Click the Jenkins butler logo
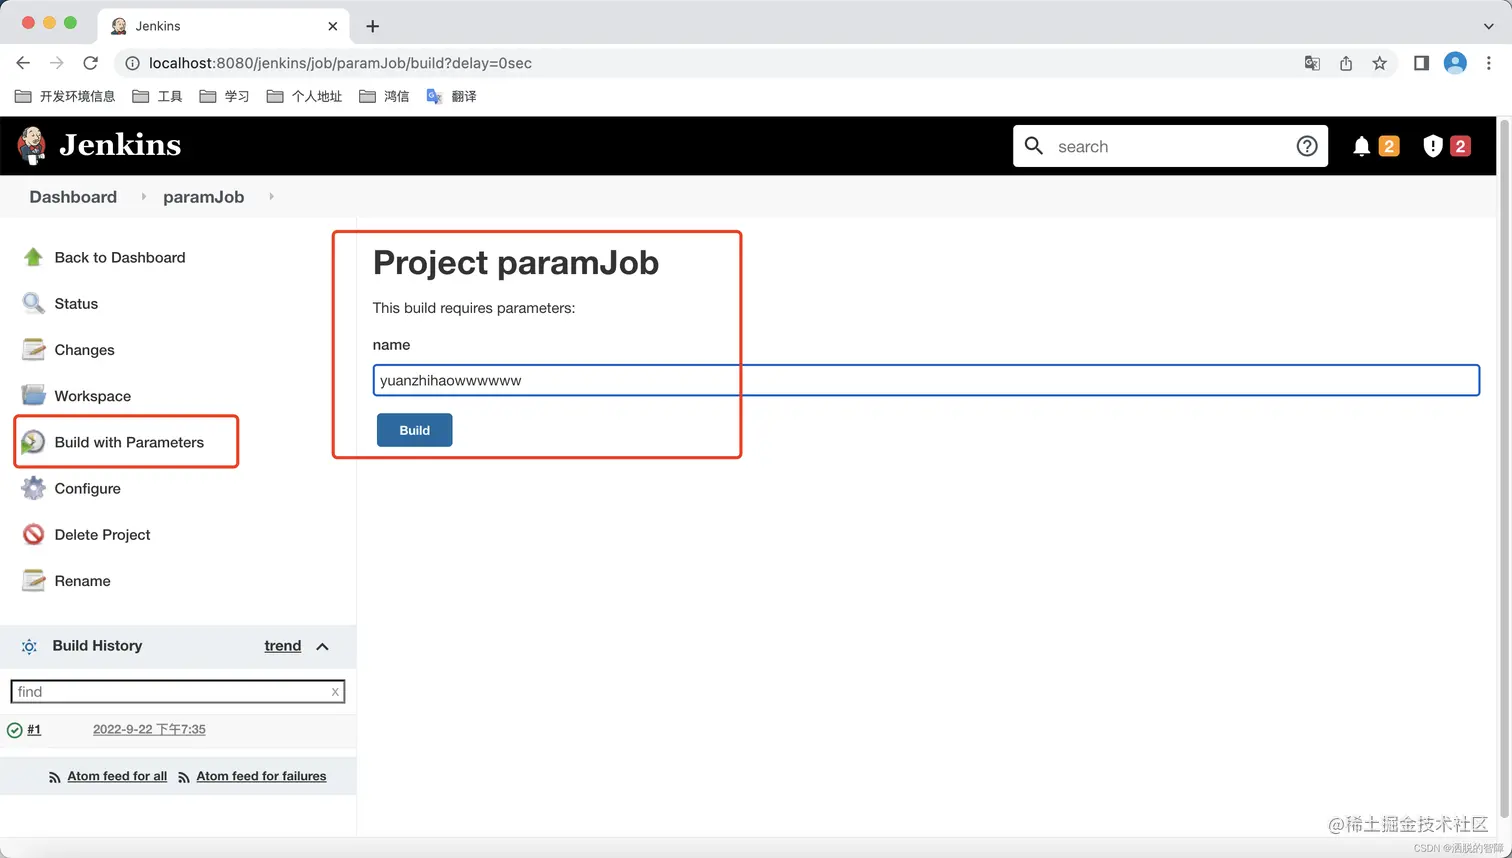1512x858 pixels. tap(31, 146)
